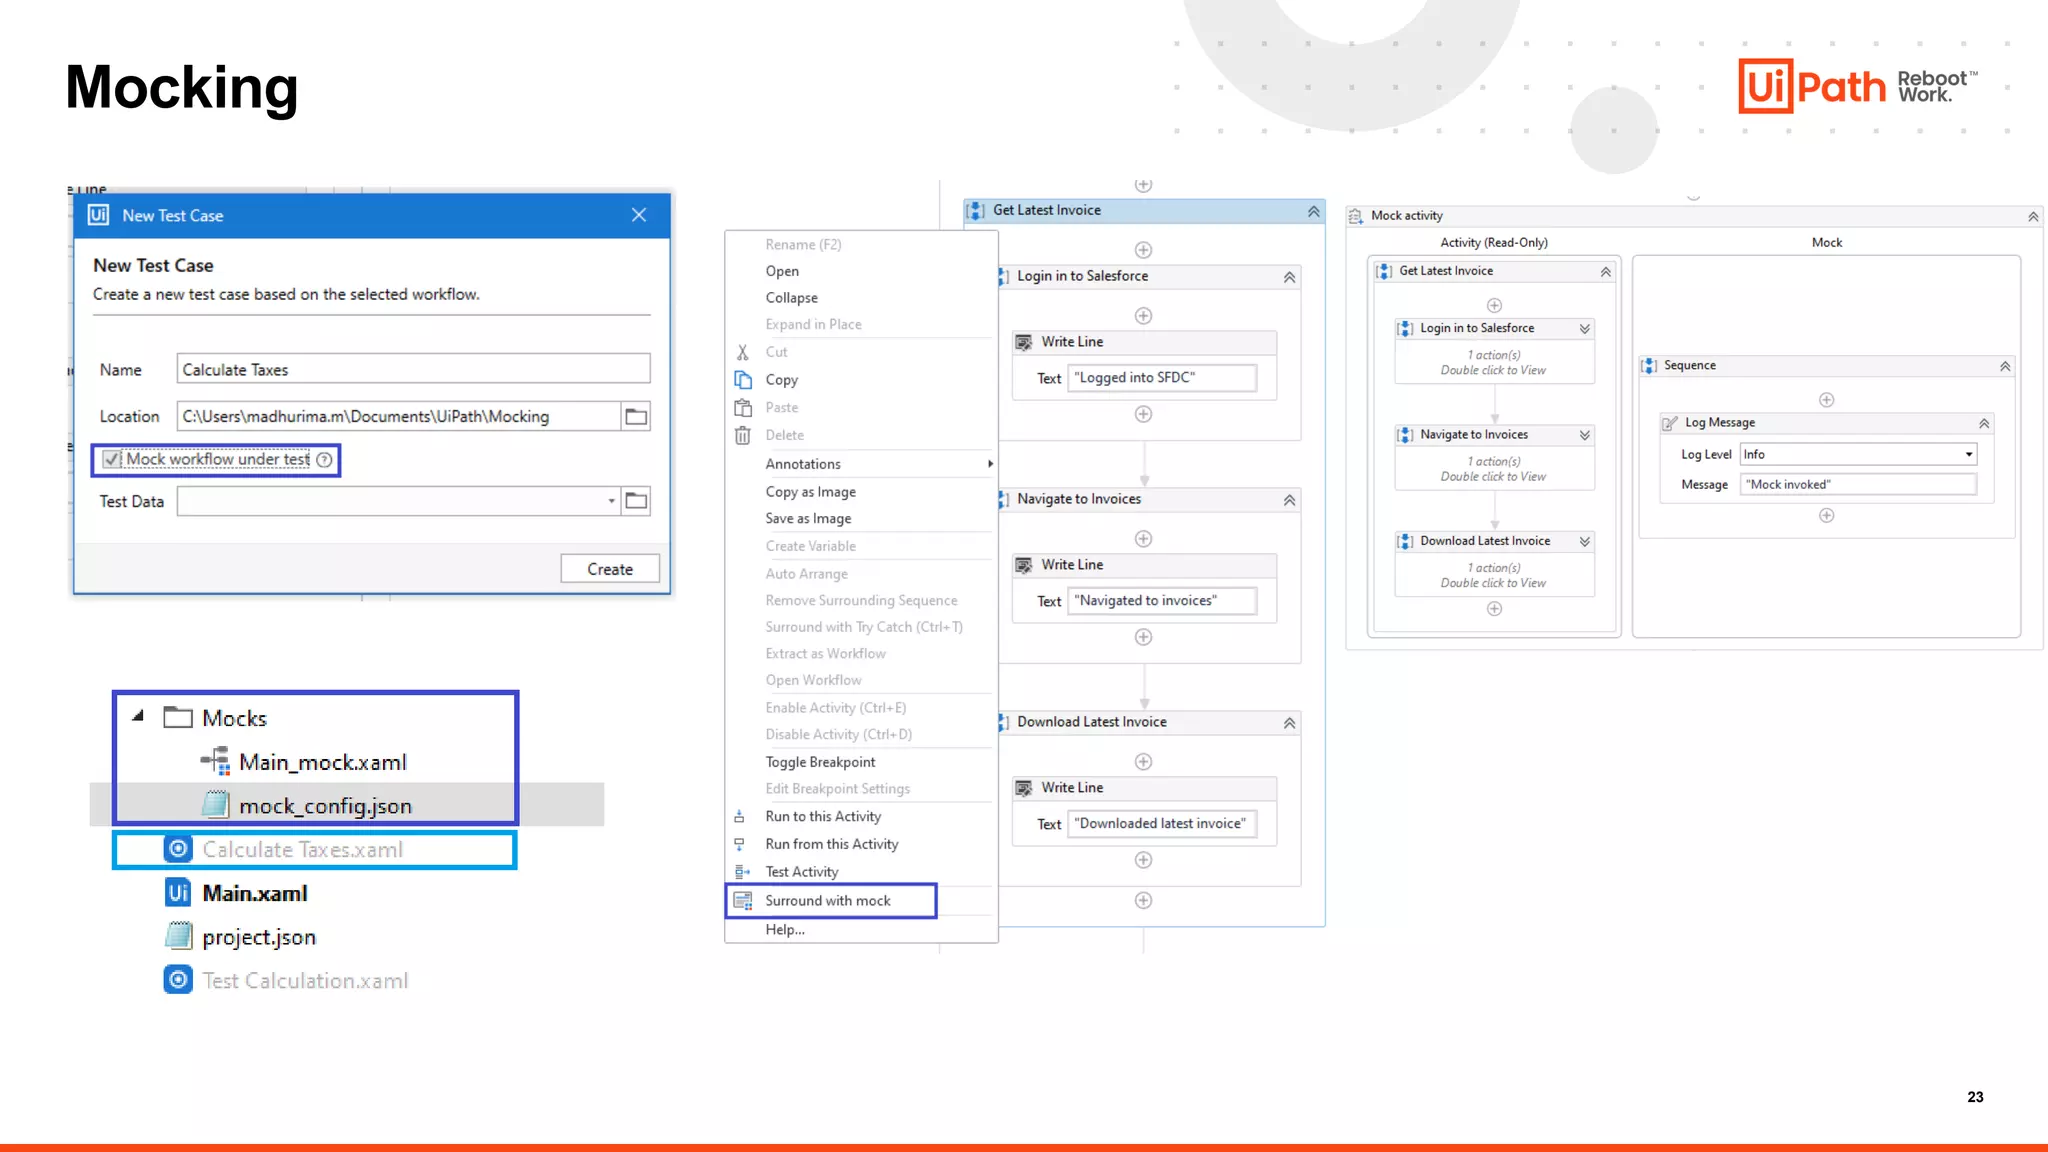The image size is (2048, 1152).
Task: Expand Navigate to Invoices in mock activity
Action: 1584,435
